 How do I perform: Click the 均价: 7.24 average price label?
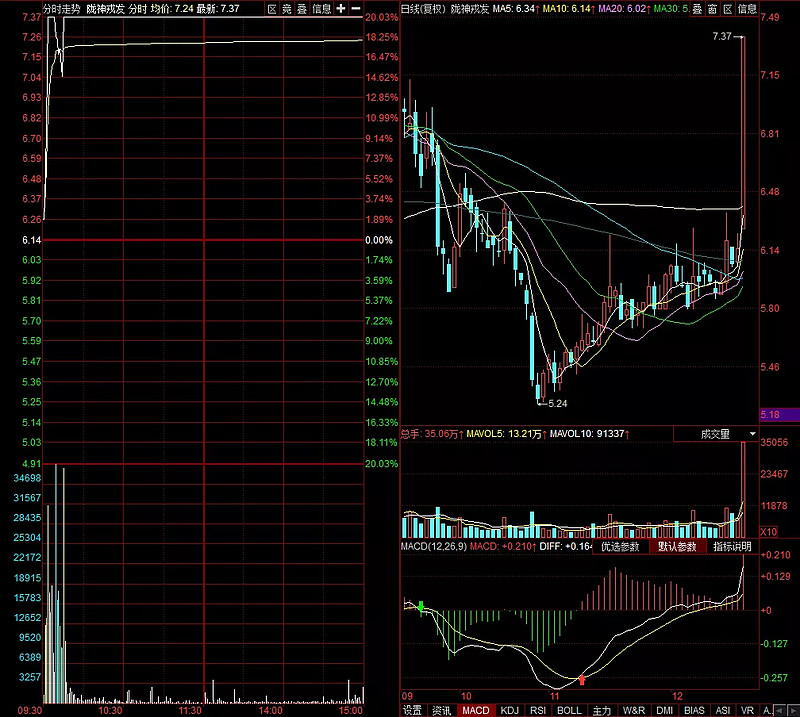[x=172, y=9]
